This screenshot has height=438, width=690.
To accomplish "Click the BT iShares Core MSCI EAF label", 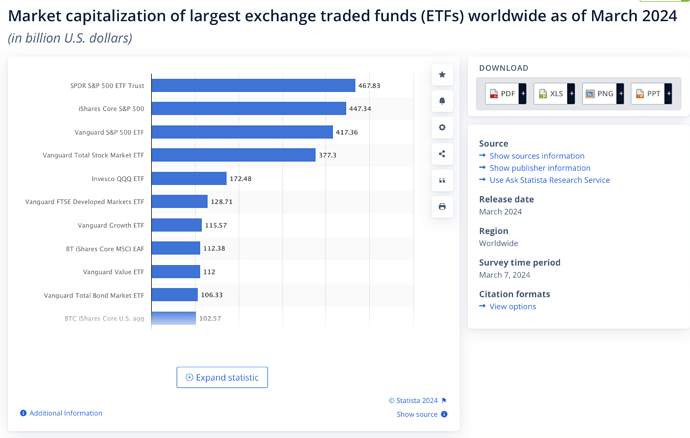I will (x=105, y=249).
